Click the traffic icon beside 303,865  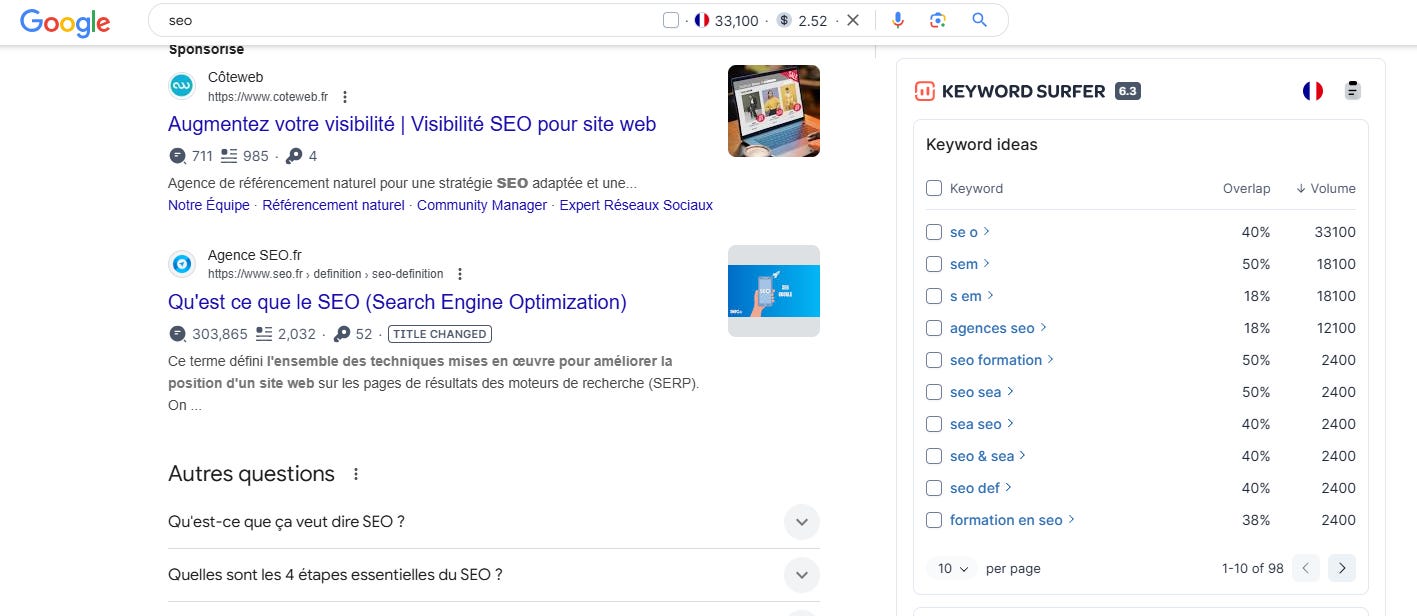click(x=178, y=334)
